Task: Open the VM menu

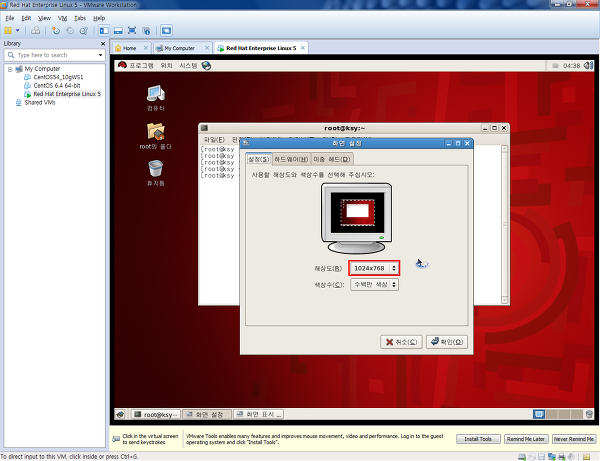Action: 62,18
